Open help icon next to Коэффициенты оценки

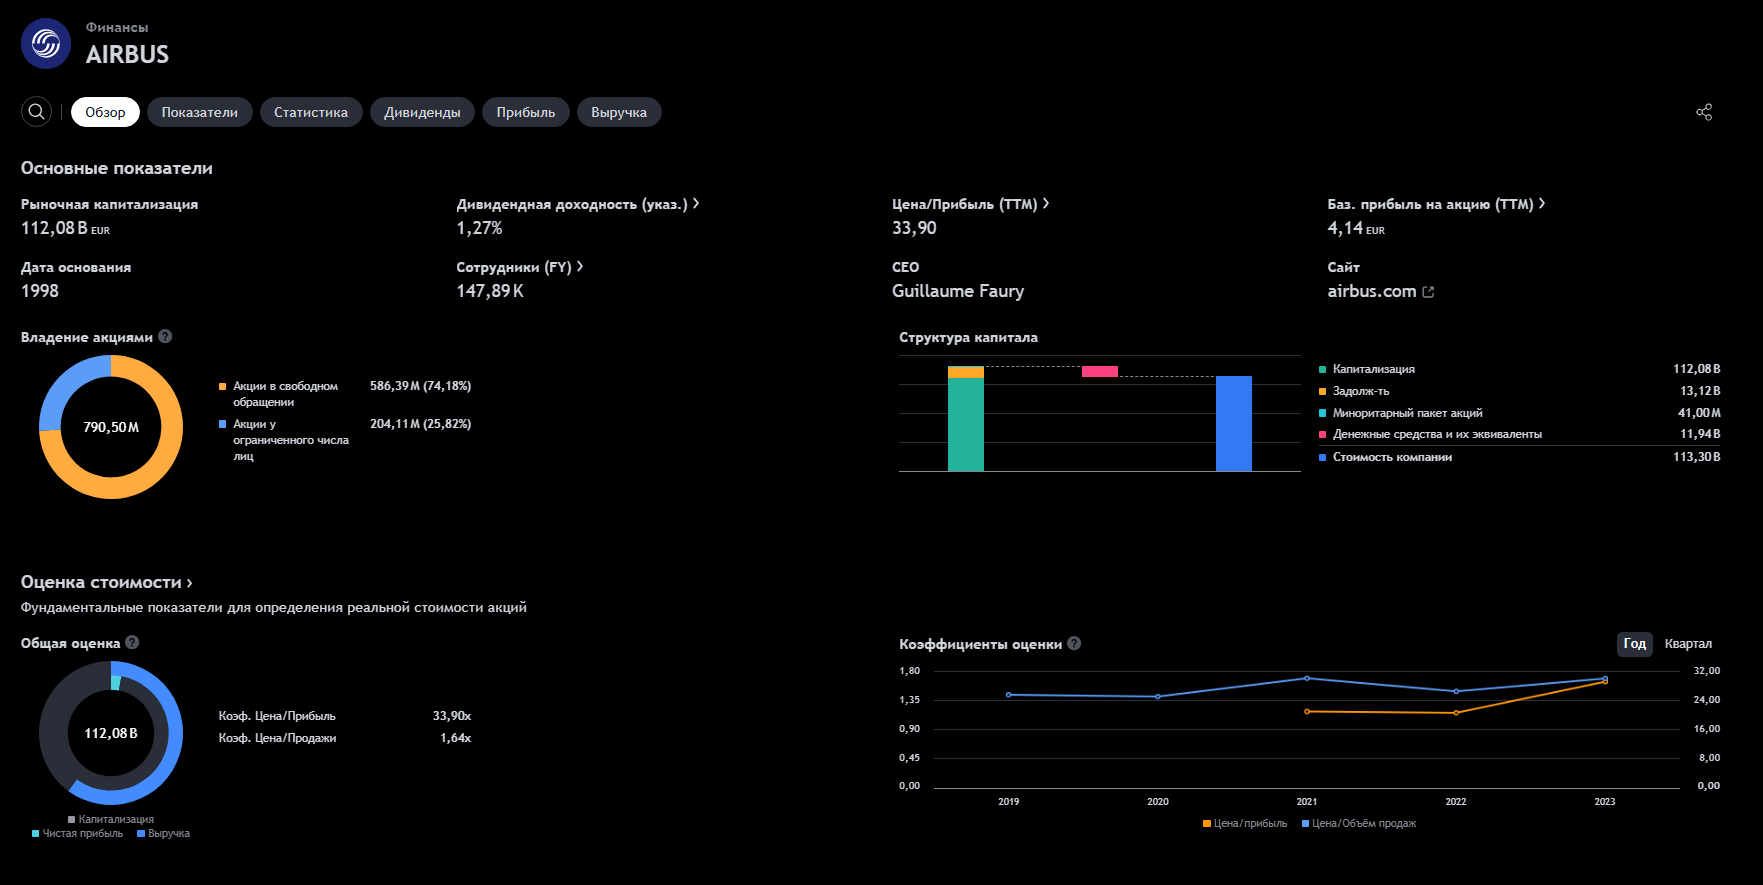[1074, 644]
